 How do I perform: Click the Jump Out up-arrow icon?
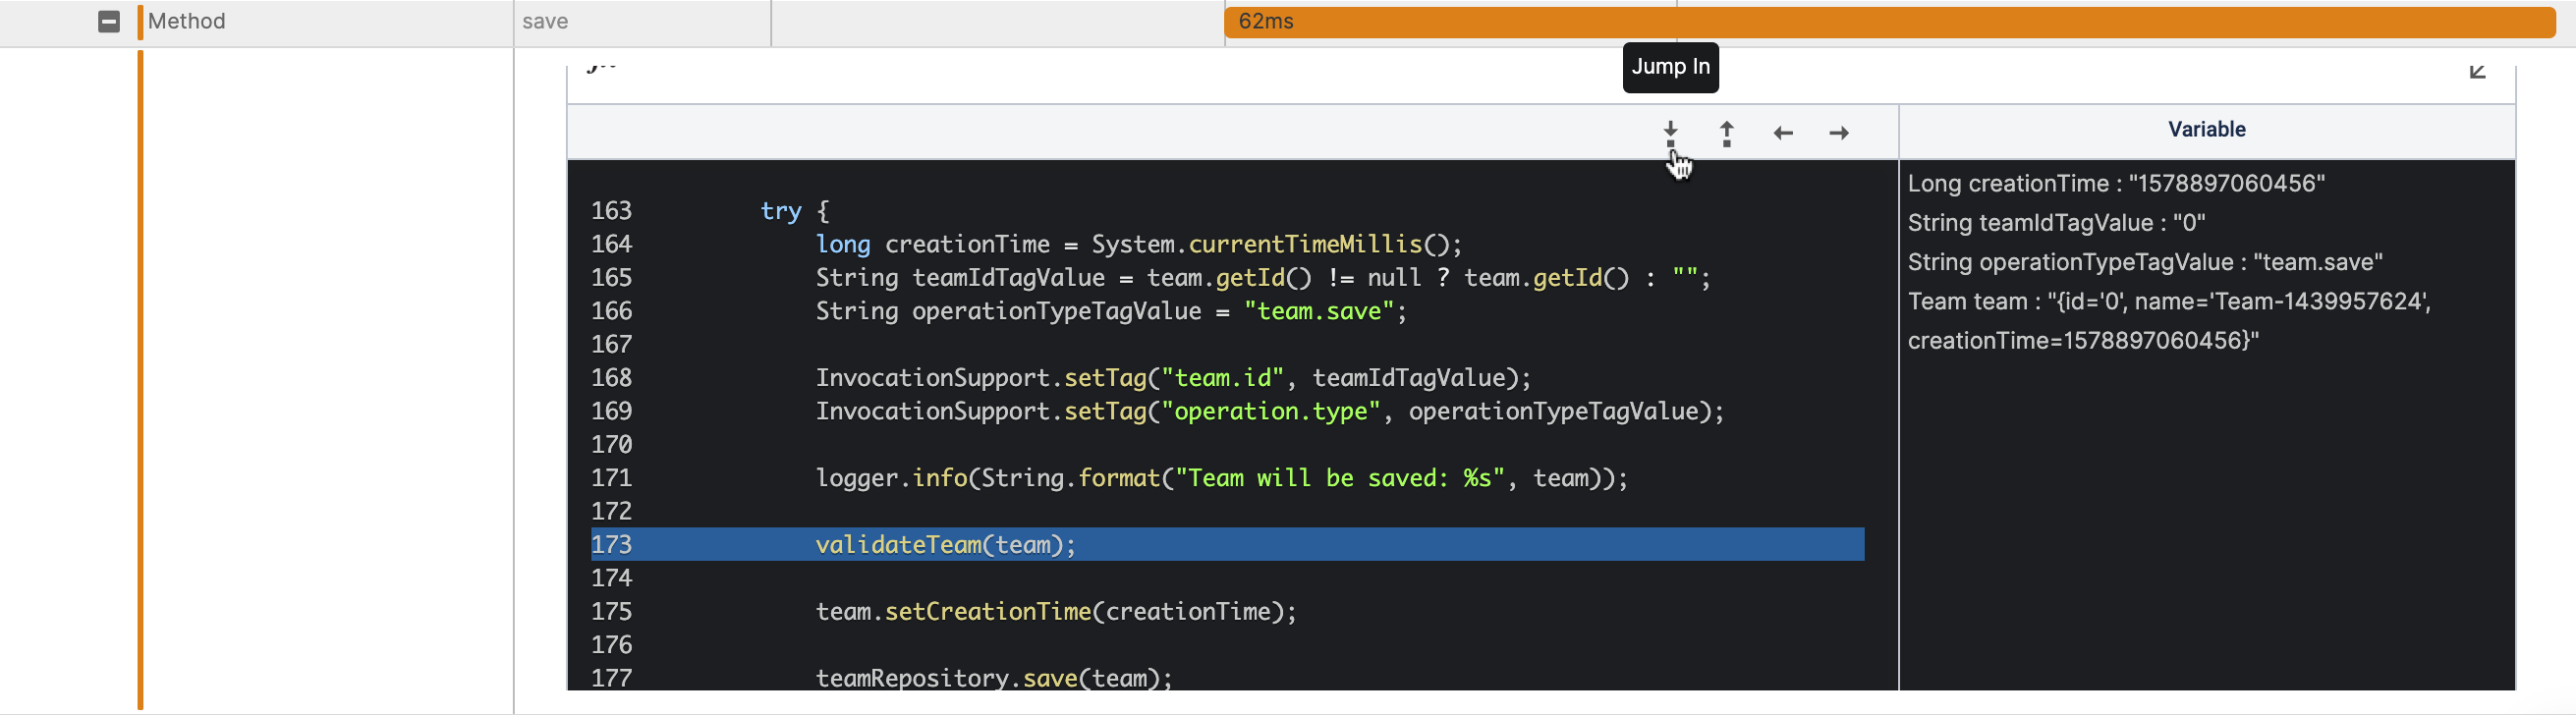pyautogui.click(x=1726, y=133)
